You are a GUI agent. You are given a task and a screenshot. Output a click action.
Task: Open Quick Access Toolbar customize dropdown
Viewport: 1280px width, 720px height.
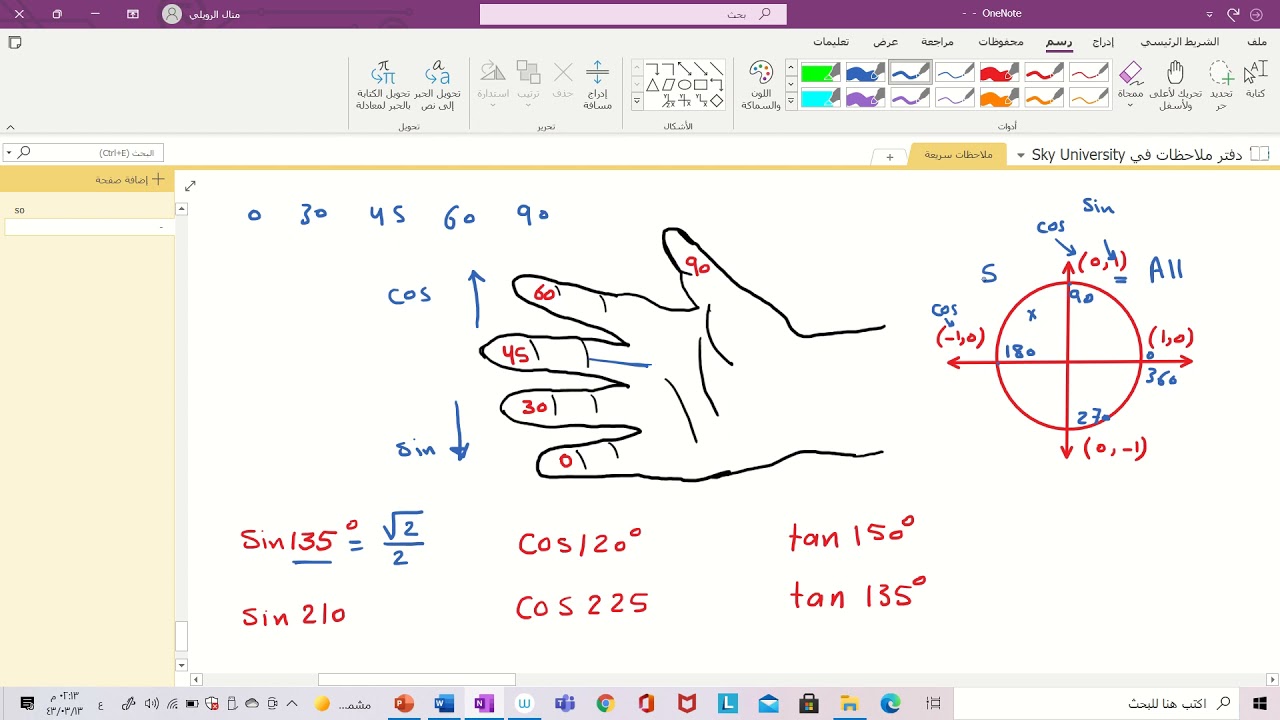1209,14
